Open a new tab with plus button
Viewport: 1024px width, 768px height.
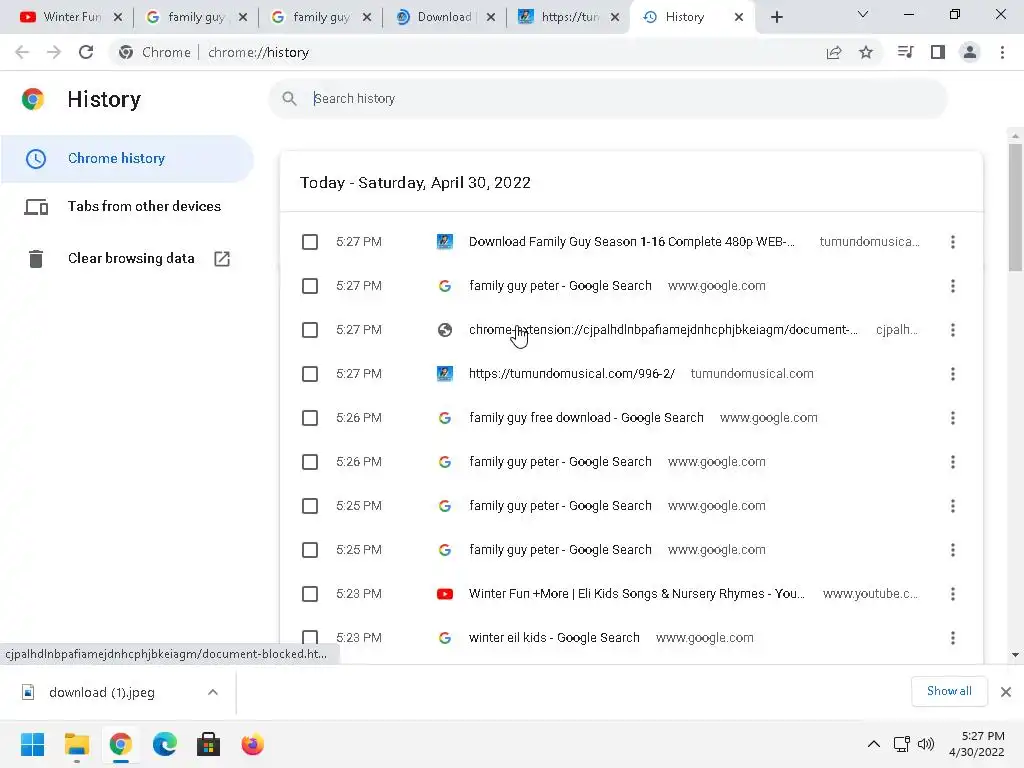tap(776, 17)
